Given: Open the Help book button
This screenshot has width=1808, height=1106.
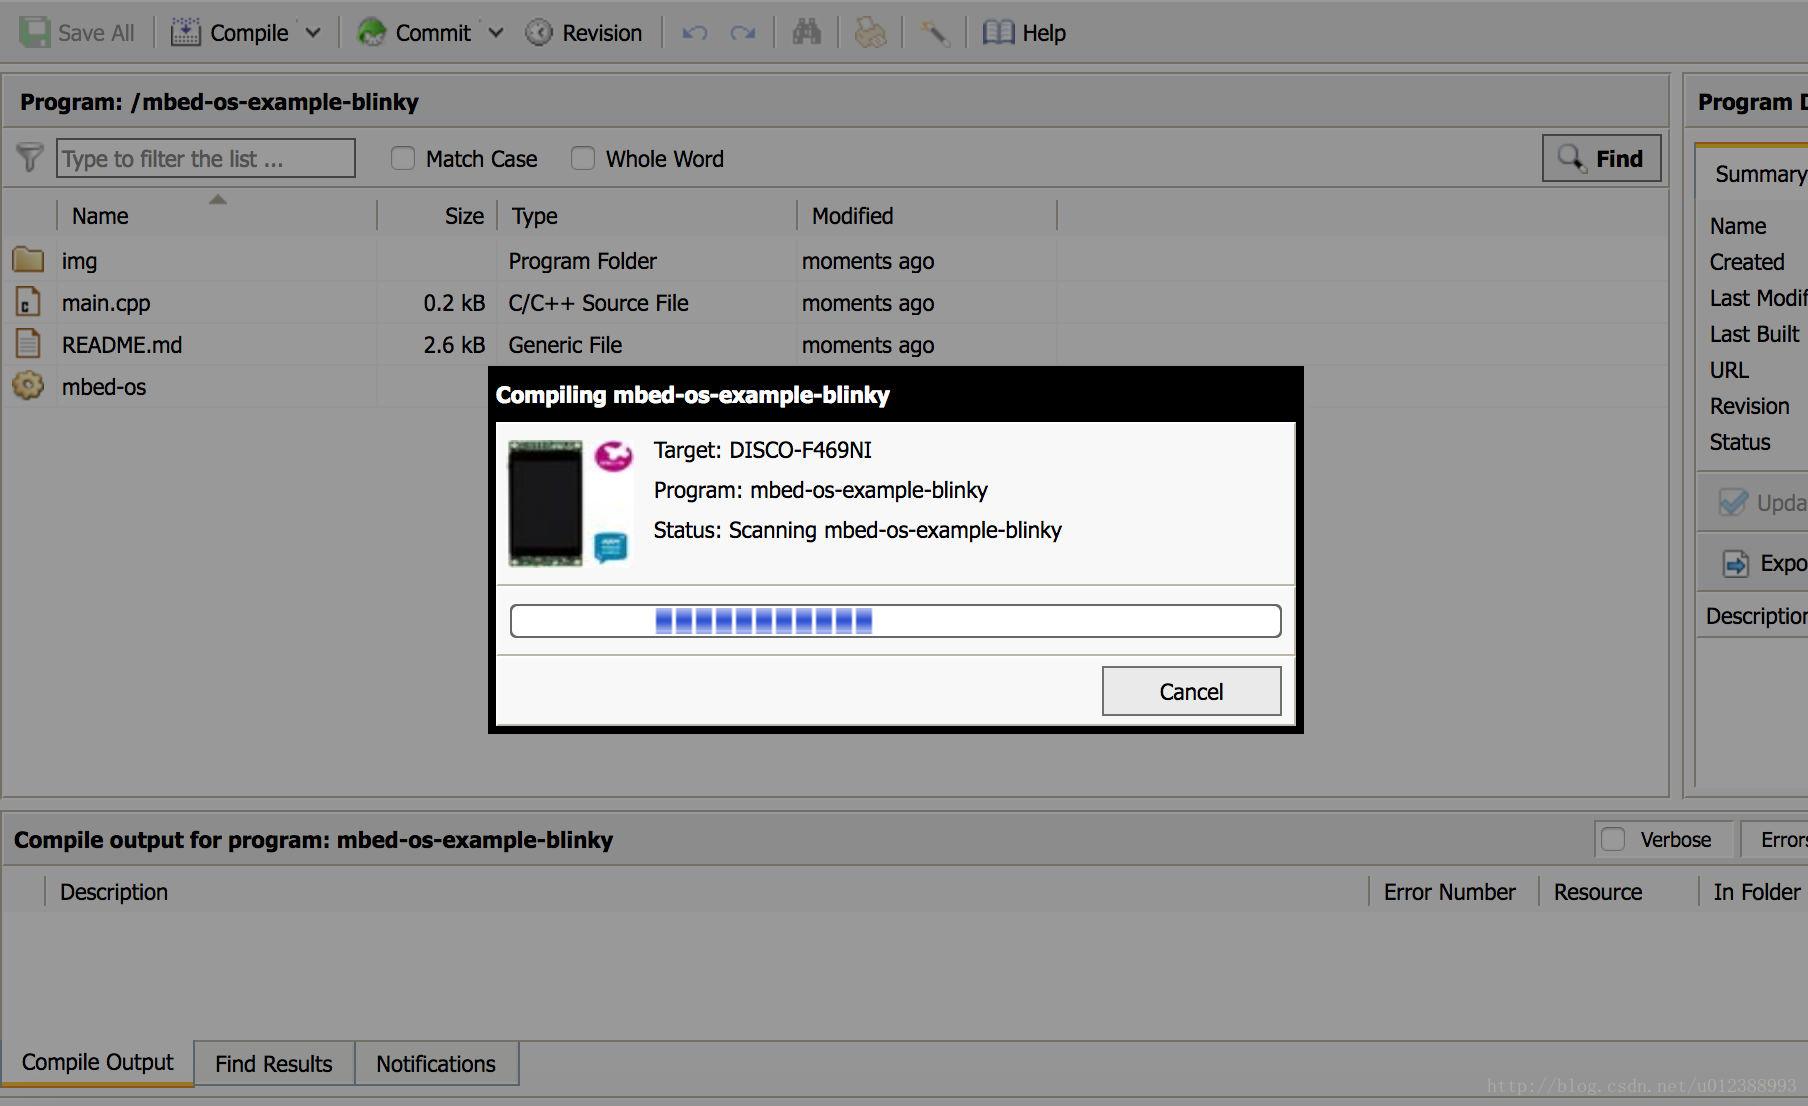Looking at the screenshot, I should tap(1024, 33).
